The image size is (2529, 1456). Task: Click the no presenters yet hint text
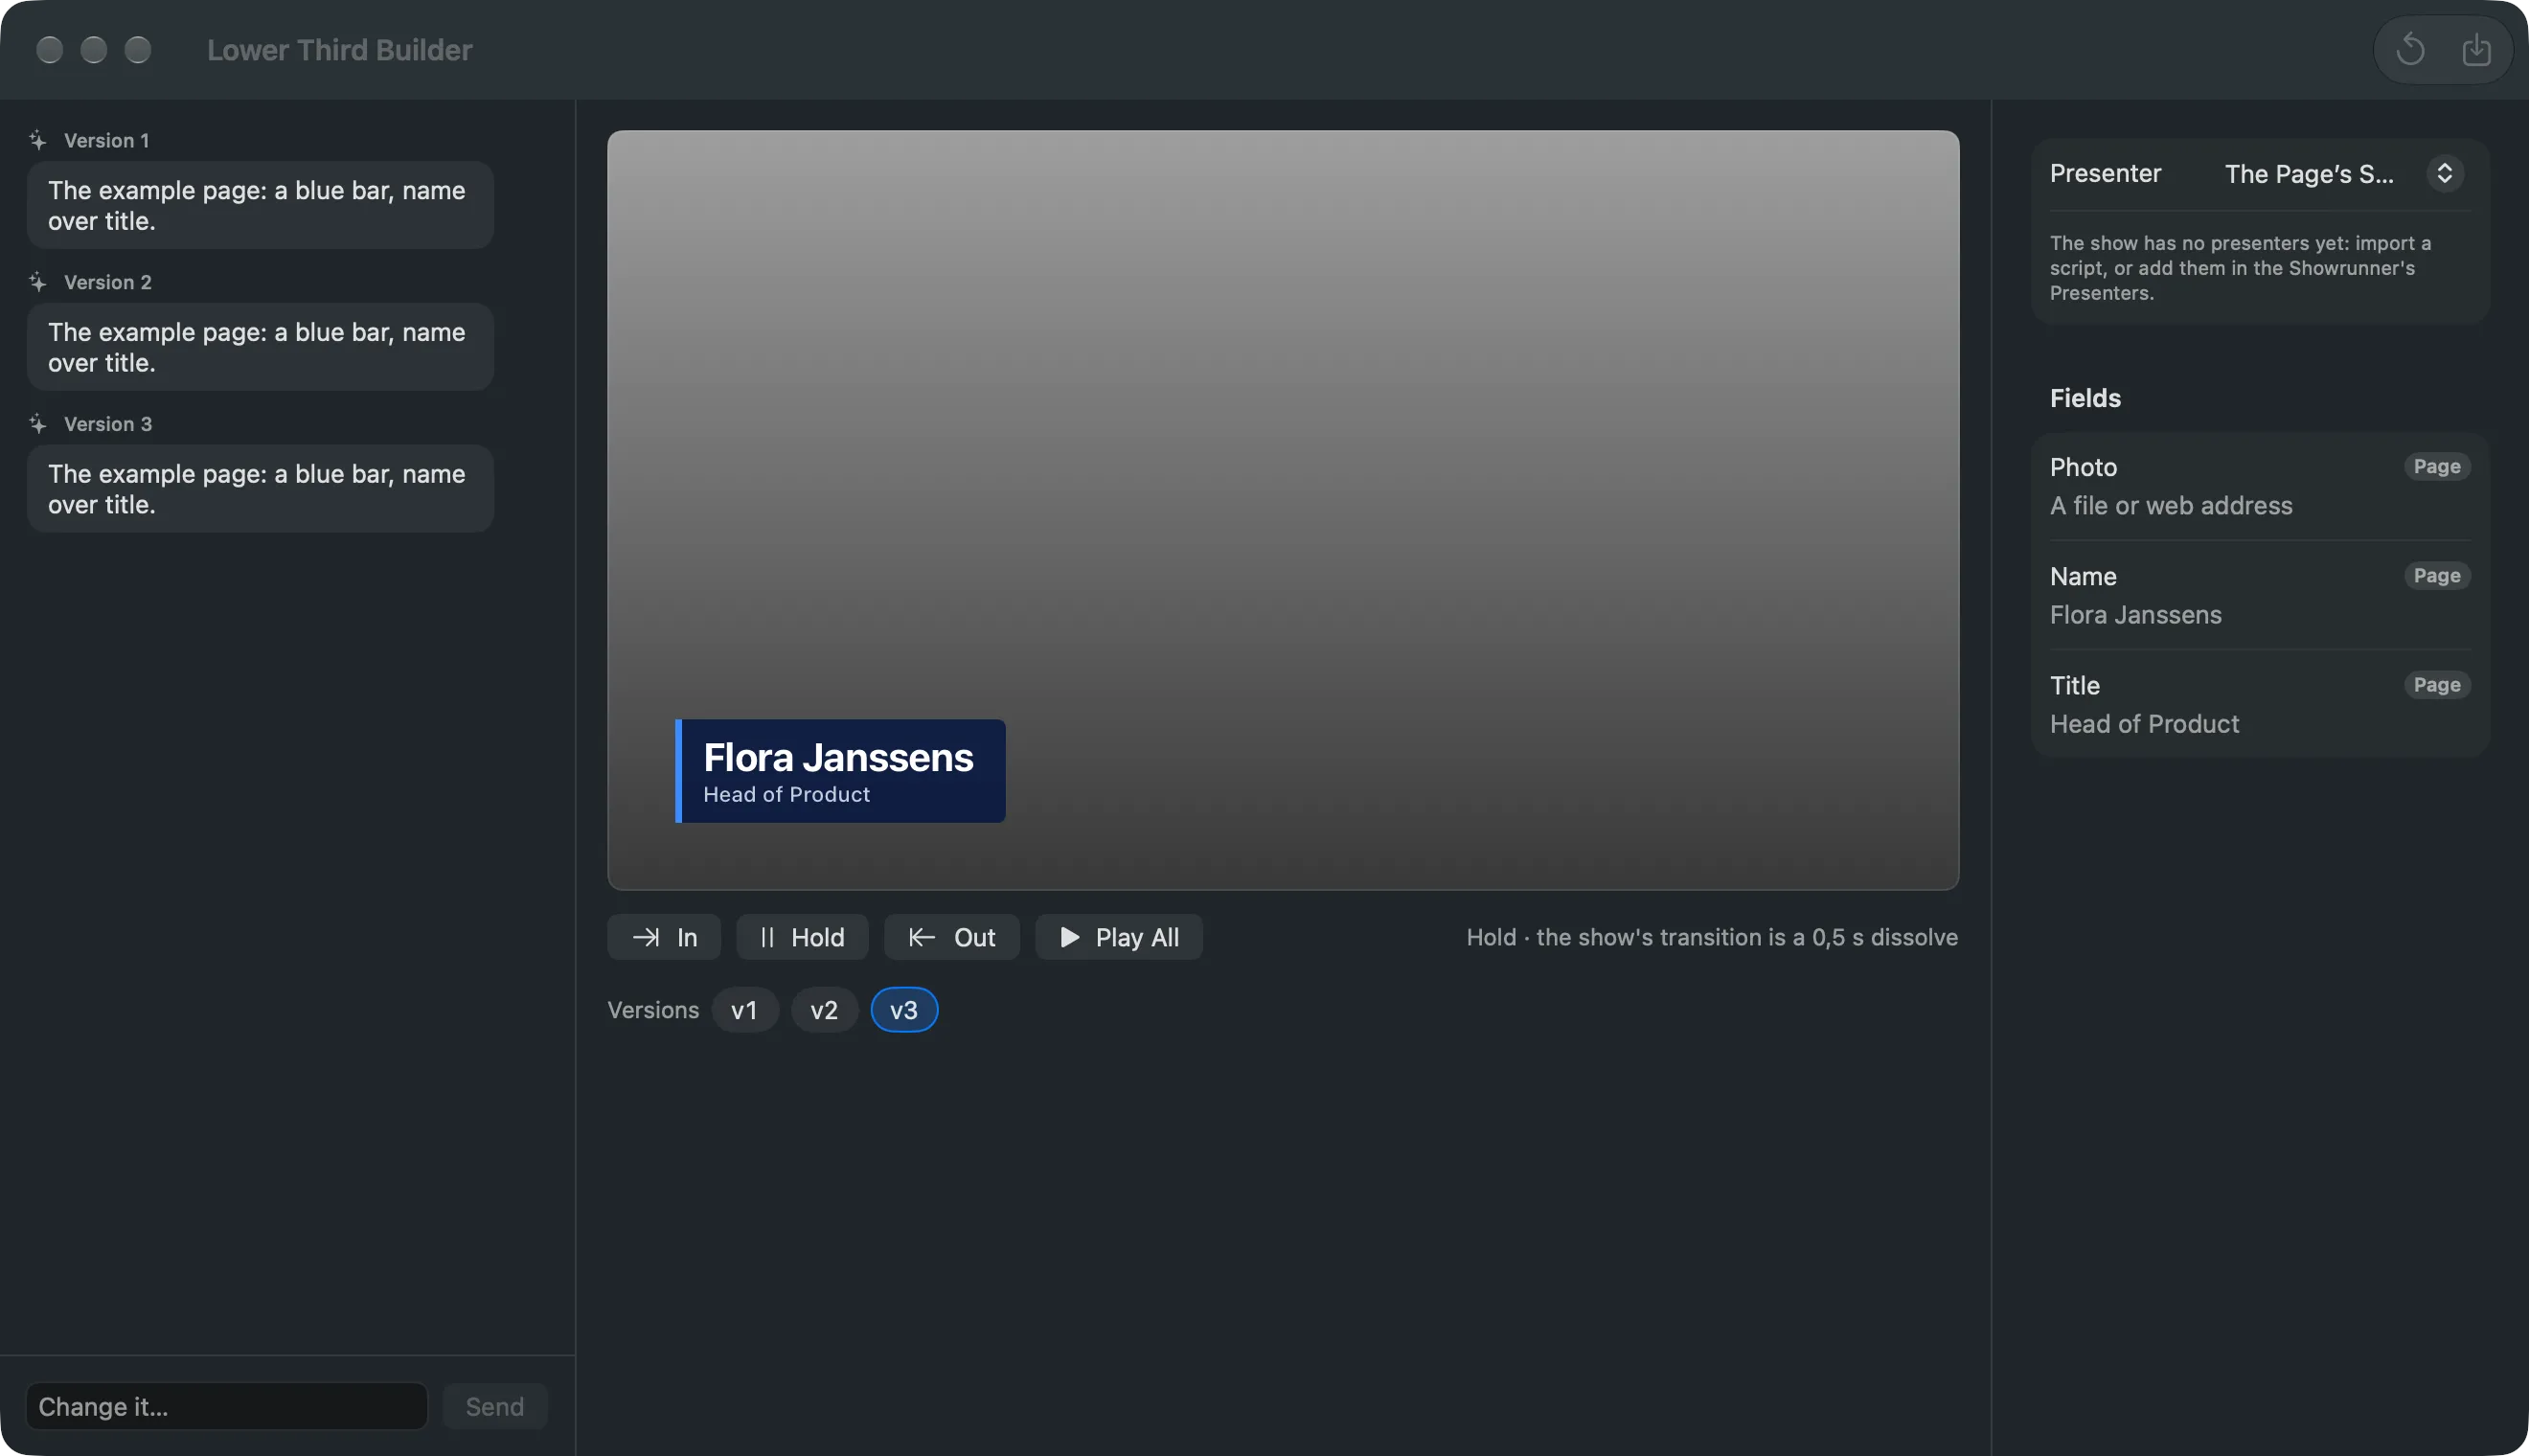coord(2240,268)
